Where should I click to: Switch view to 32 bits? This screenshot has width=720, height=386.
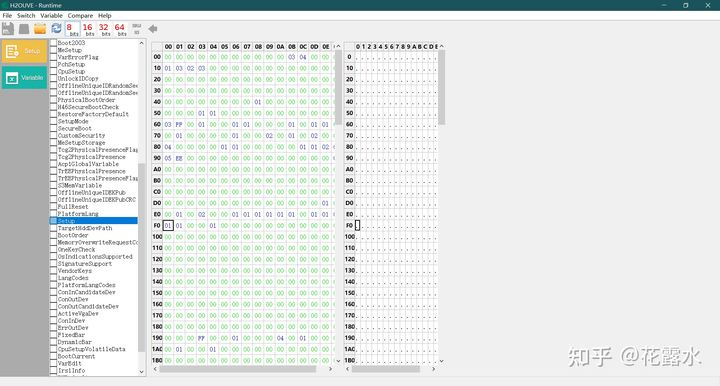point(104,29)
